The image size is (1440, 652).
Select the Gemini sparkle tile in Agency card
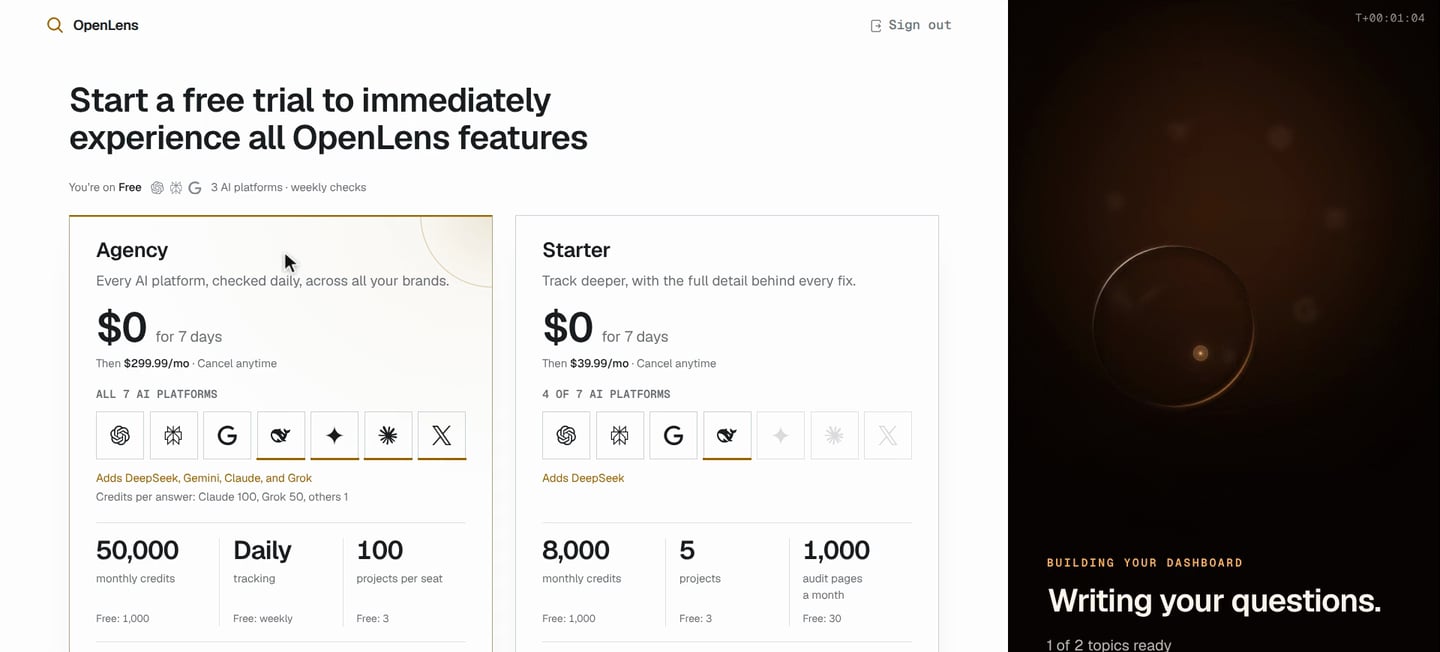[x=334, y=435]
